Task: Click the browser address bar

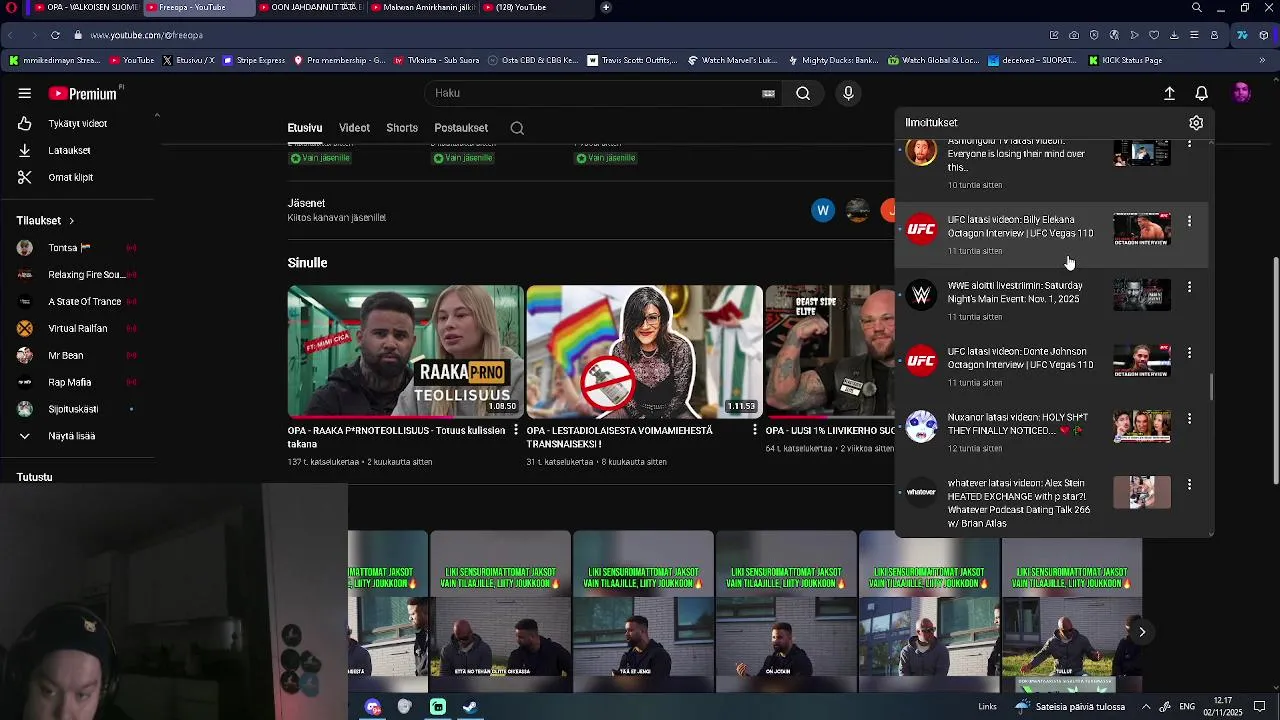Action: (560, 35)
